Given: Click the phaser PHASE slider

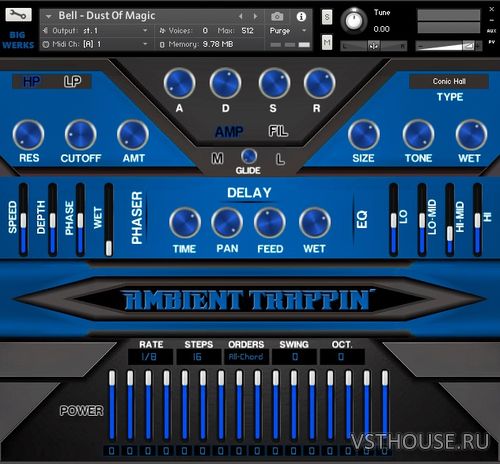Looking at the screenshot, I should 80,220.
